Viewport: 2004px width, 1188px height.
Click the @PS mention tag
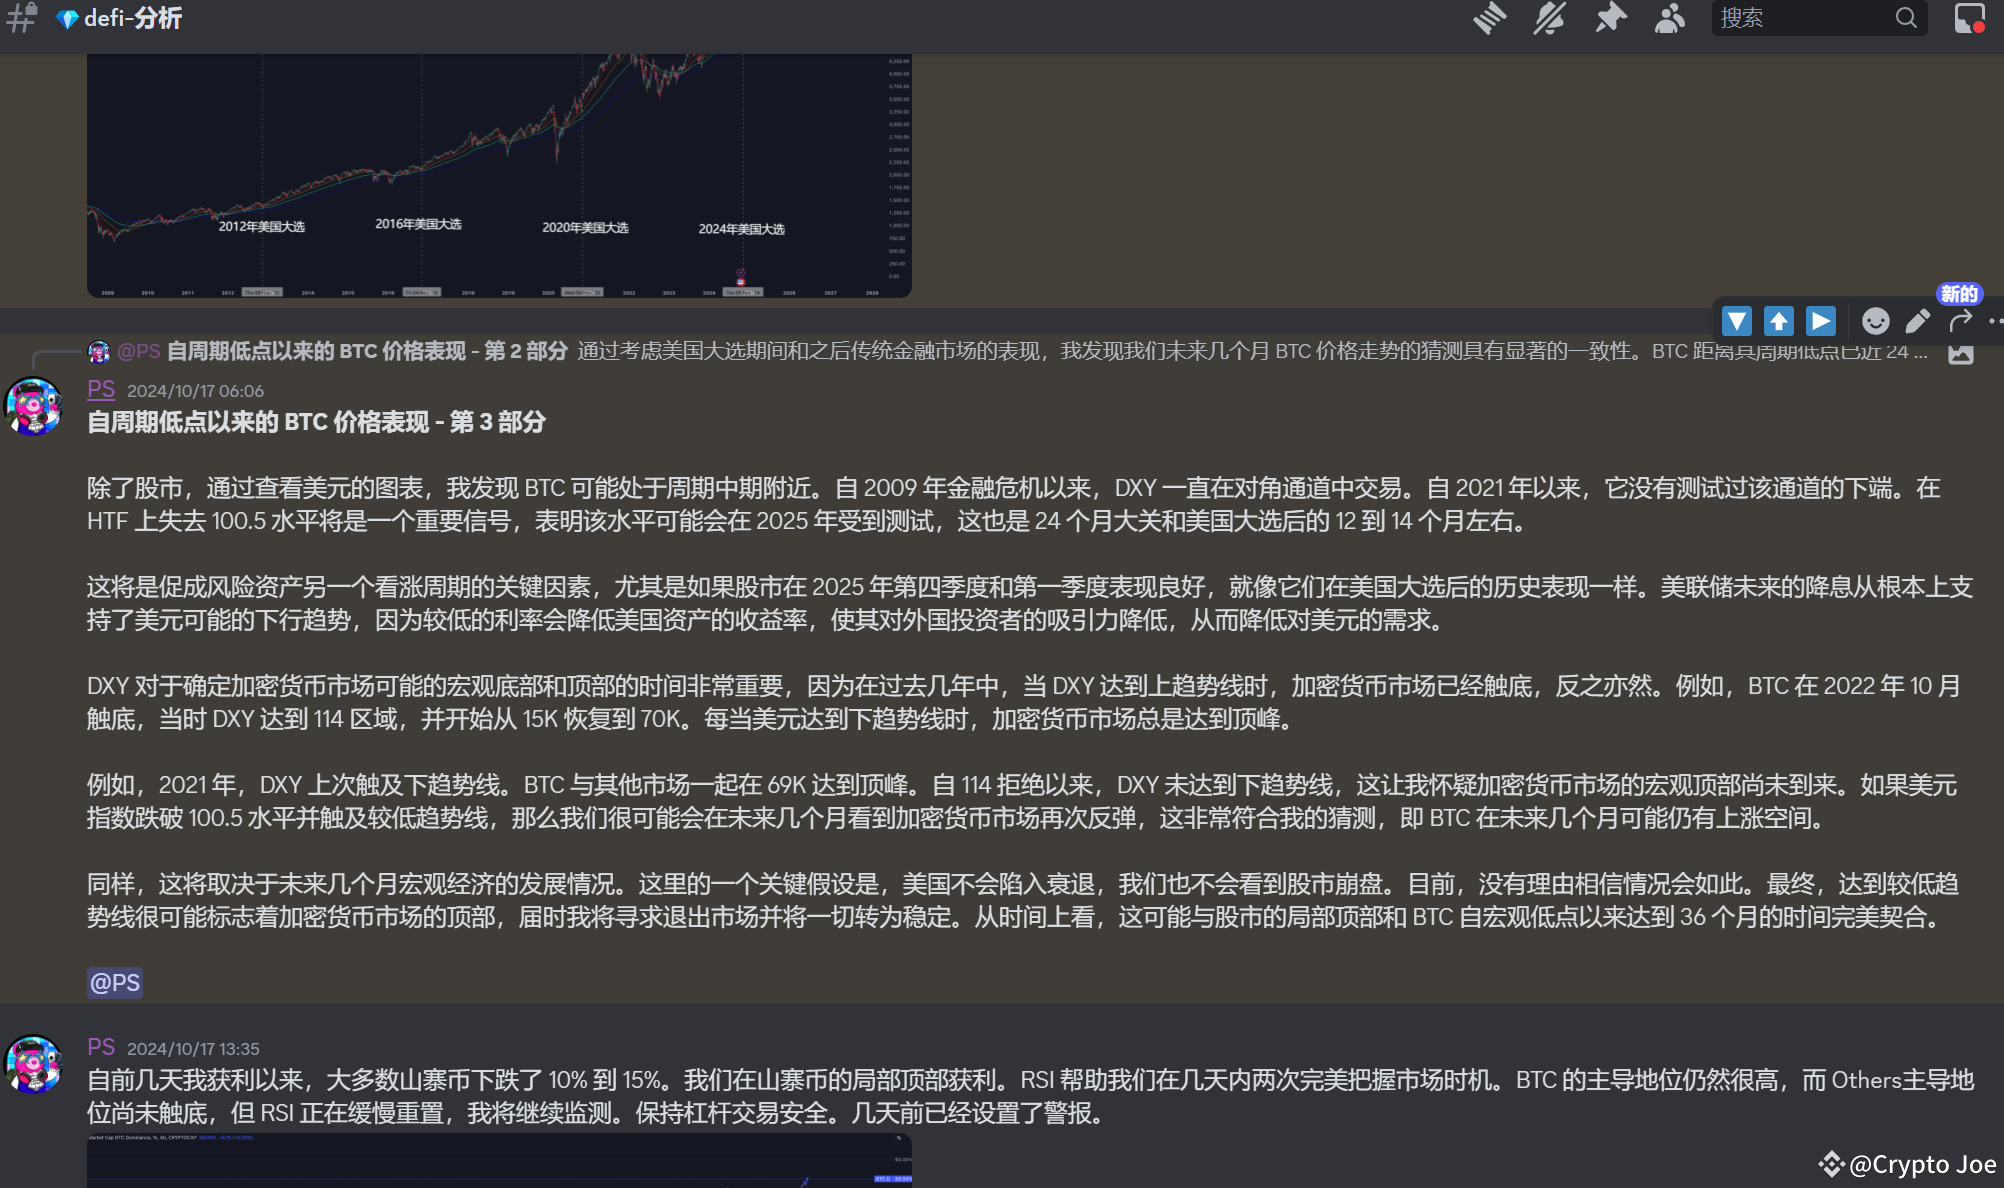click(115, 983)
